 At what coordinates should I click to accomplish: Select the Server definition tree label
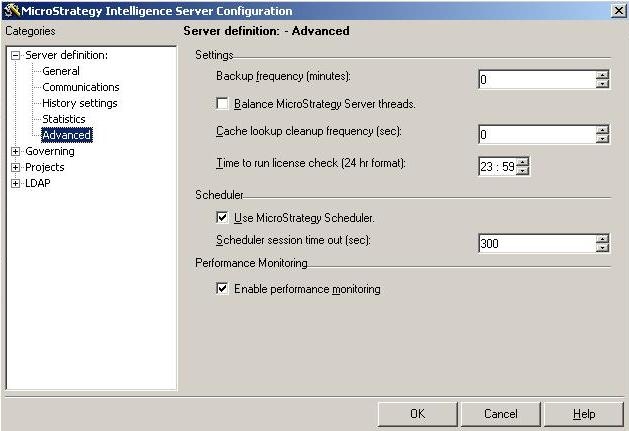pos(67,55)
